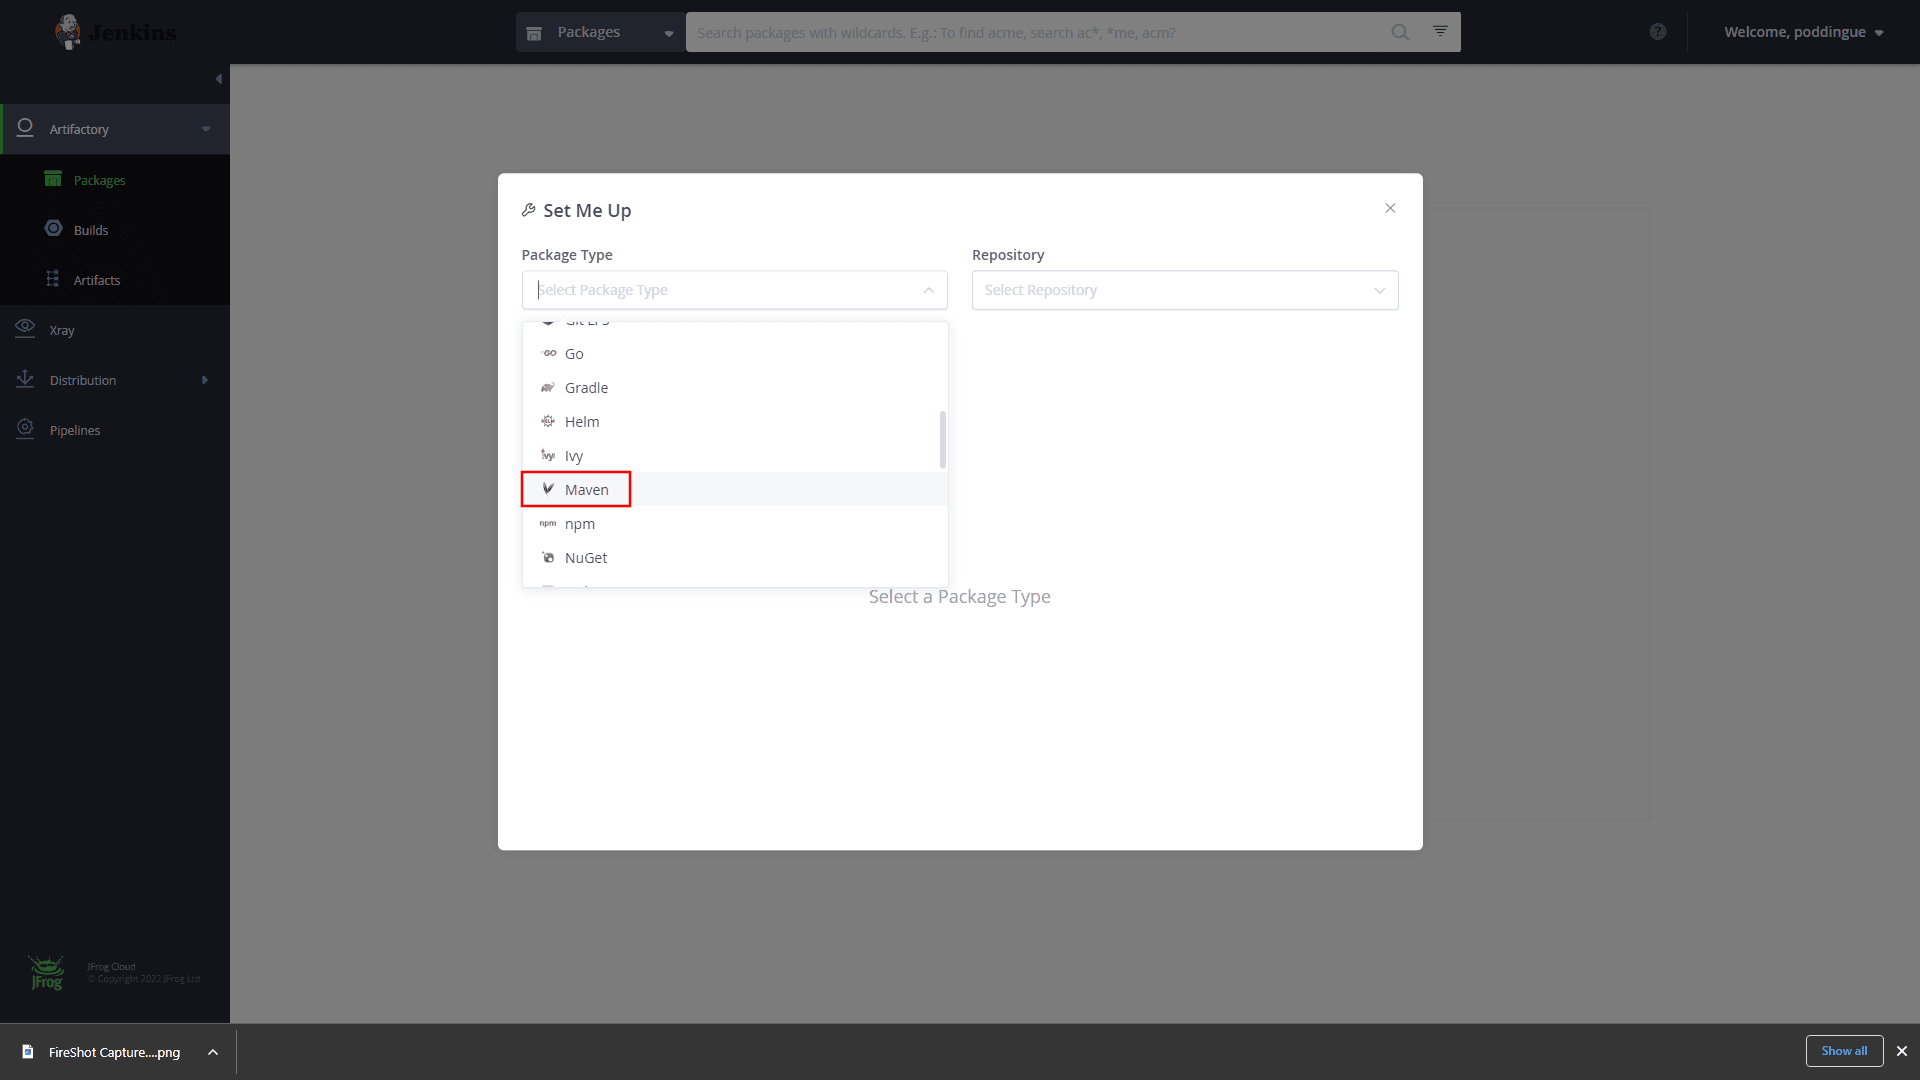
Task: Click the Artifactory sidebar icon
Action: 26,128
